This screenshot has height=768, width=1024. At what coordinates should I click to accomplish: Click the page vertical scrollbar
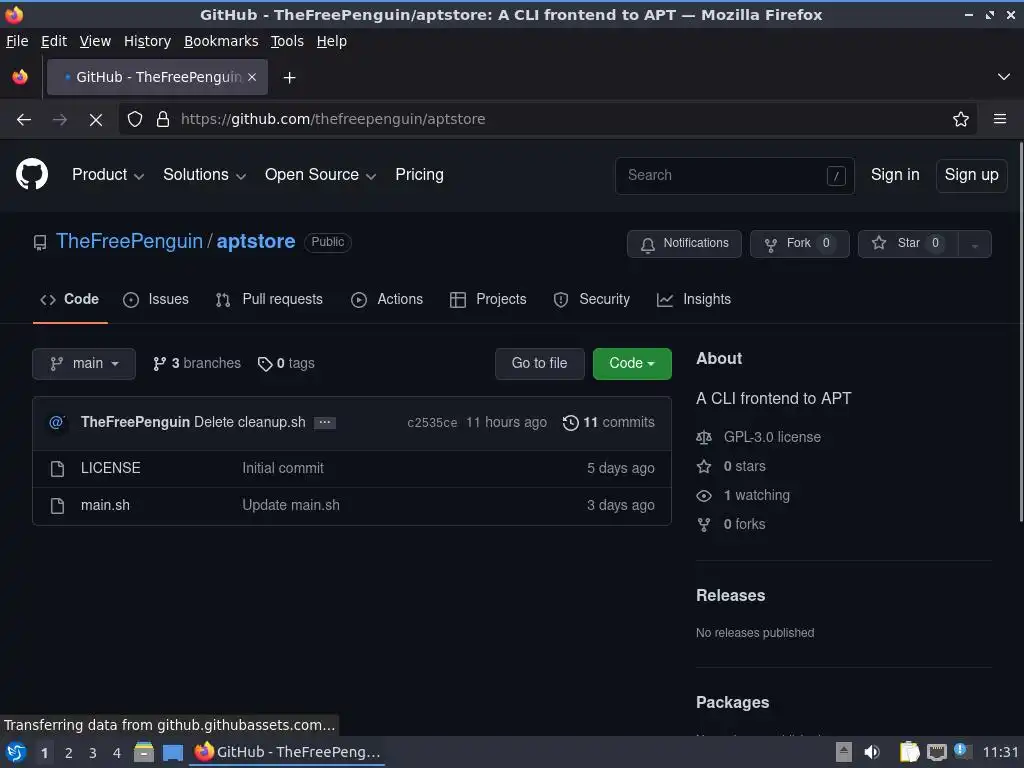[x=1021, y=332]
